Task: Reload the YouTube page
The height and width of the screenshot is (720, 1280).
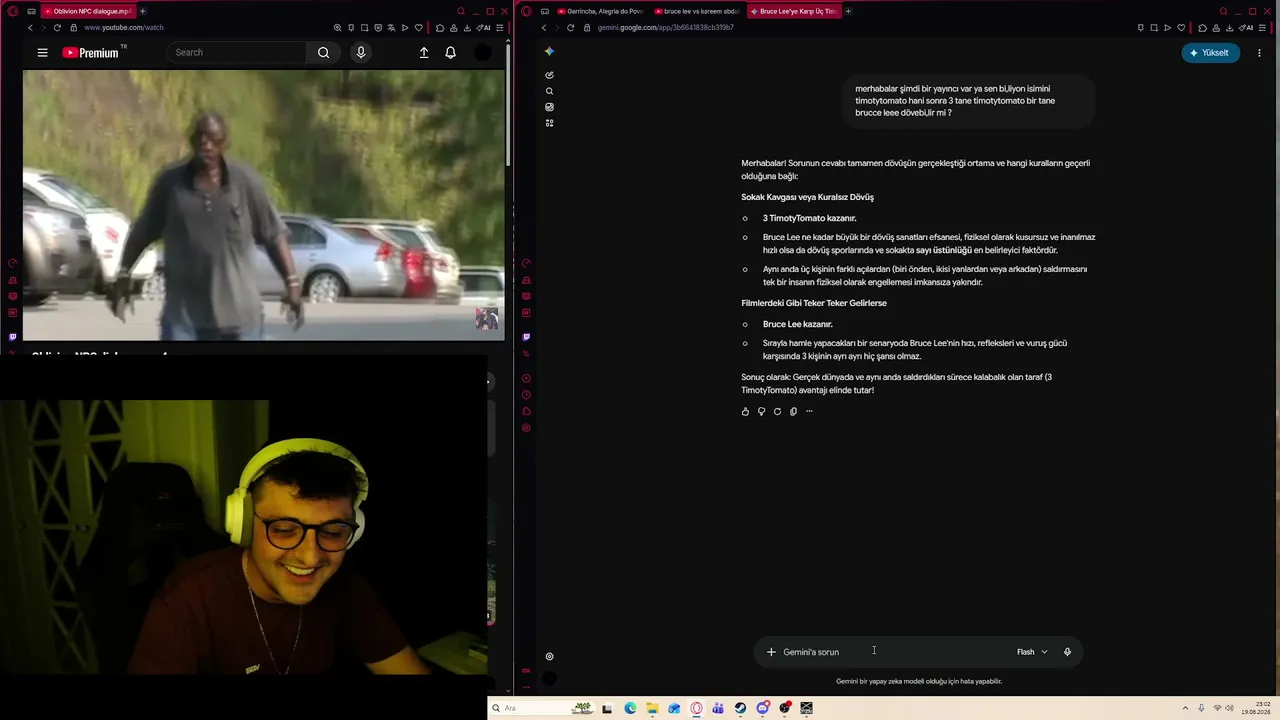Action: tap(57, 28)
